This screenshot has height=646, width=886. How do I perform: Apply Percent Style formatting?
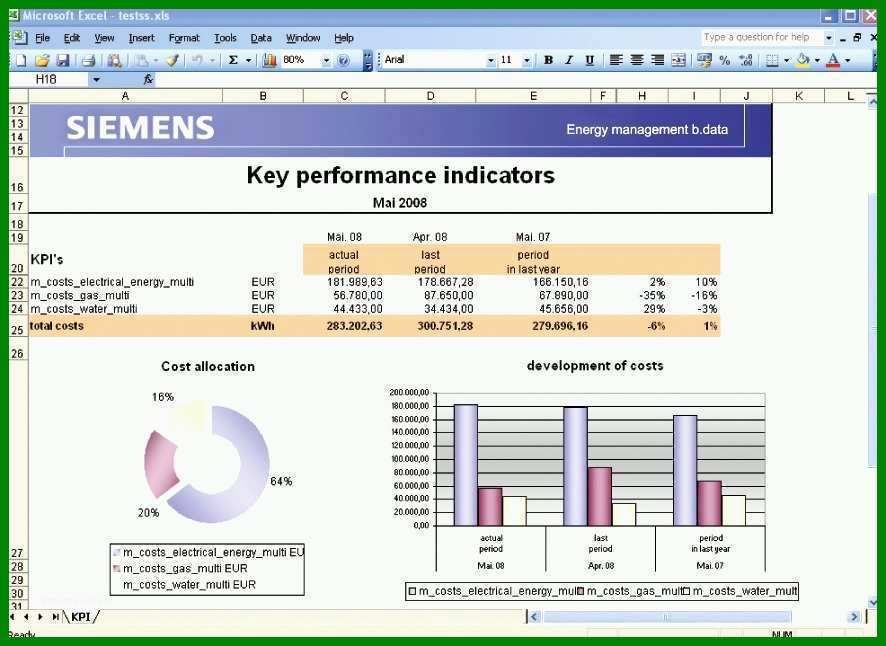pos(725,60)
